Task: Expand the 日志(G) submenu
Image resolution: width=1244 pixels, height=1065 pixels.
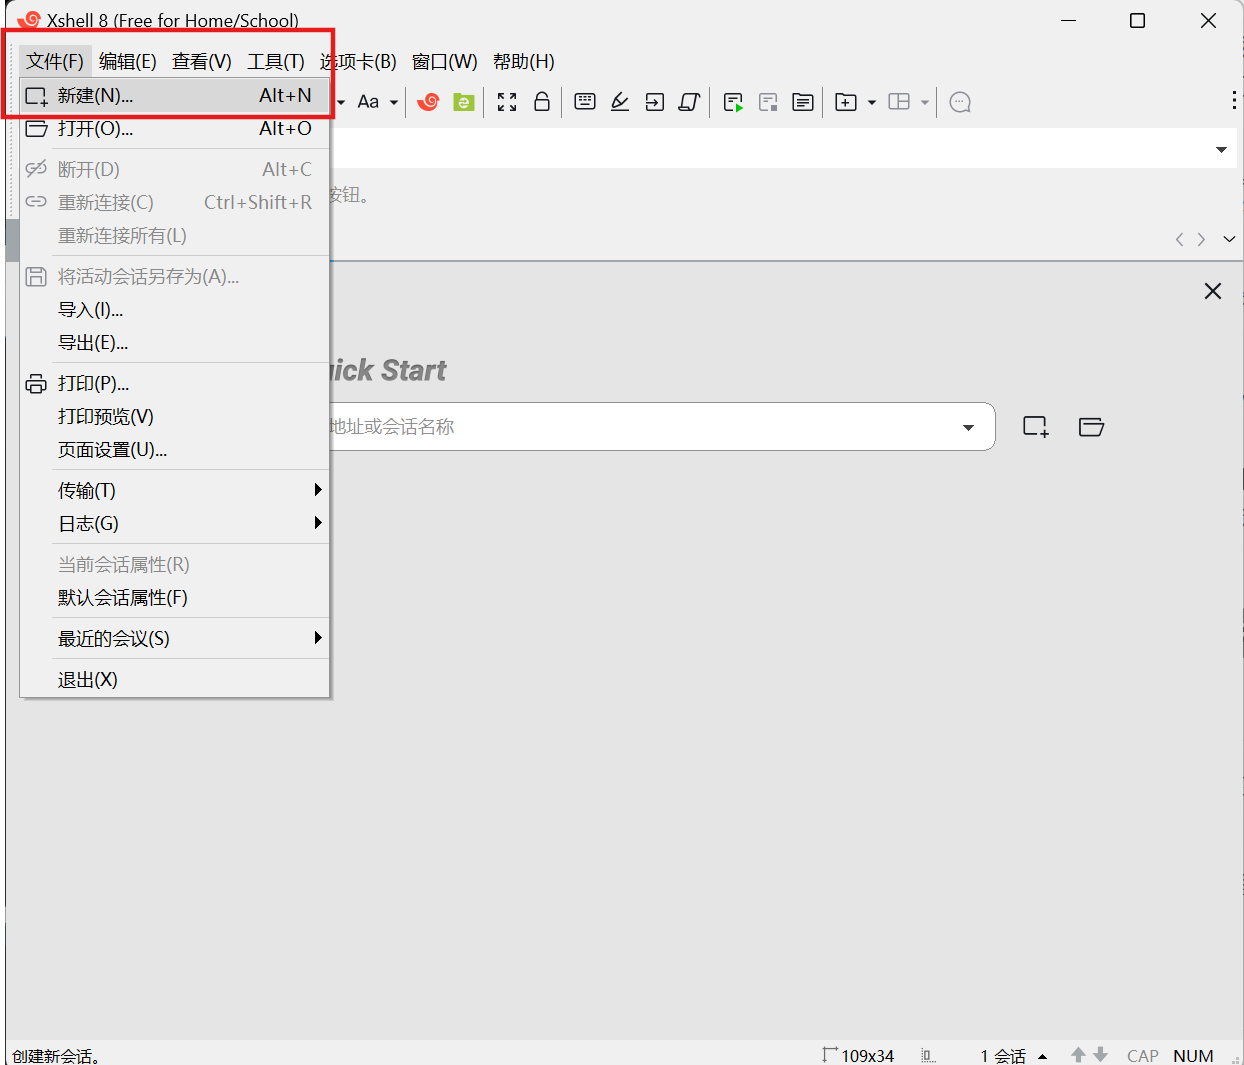Action: pyautogui.click(x=174, y=524)
